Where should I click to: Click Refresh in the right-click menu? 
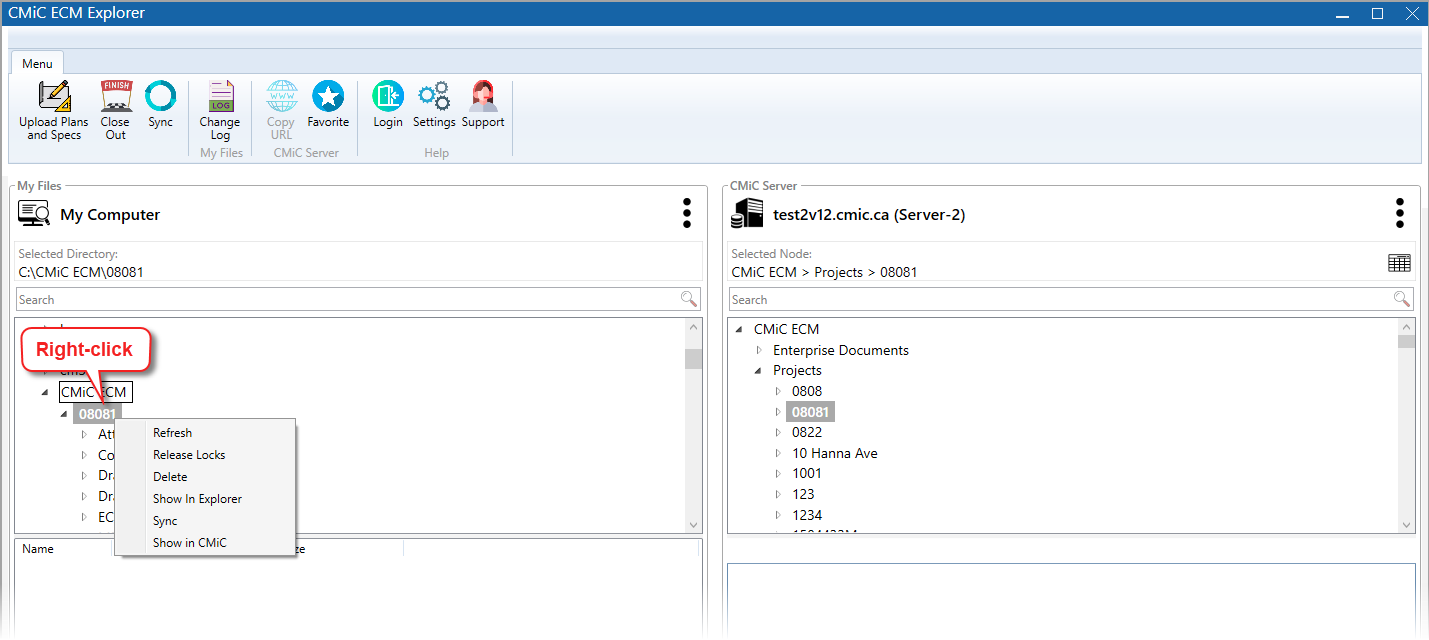172,432
